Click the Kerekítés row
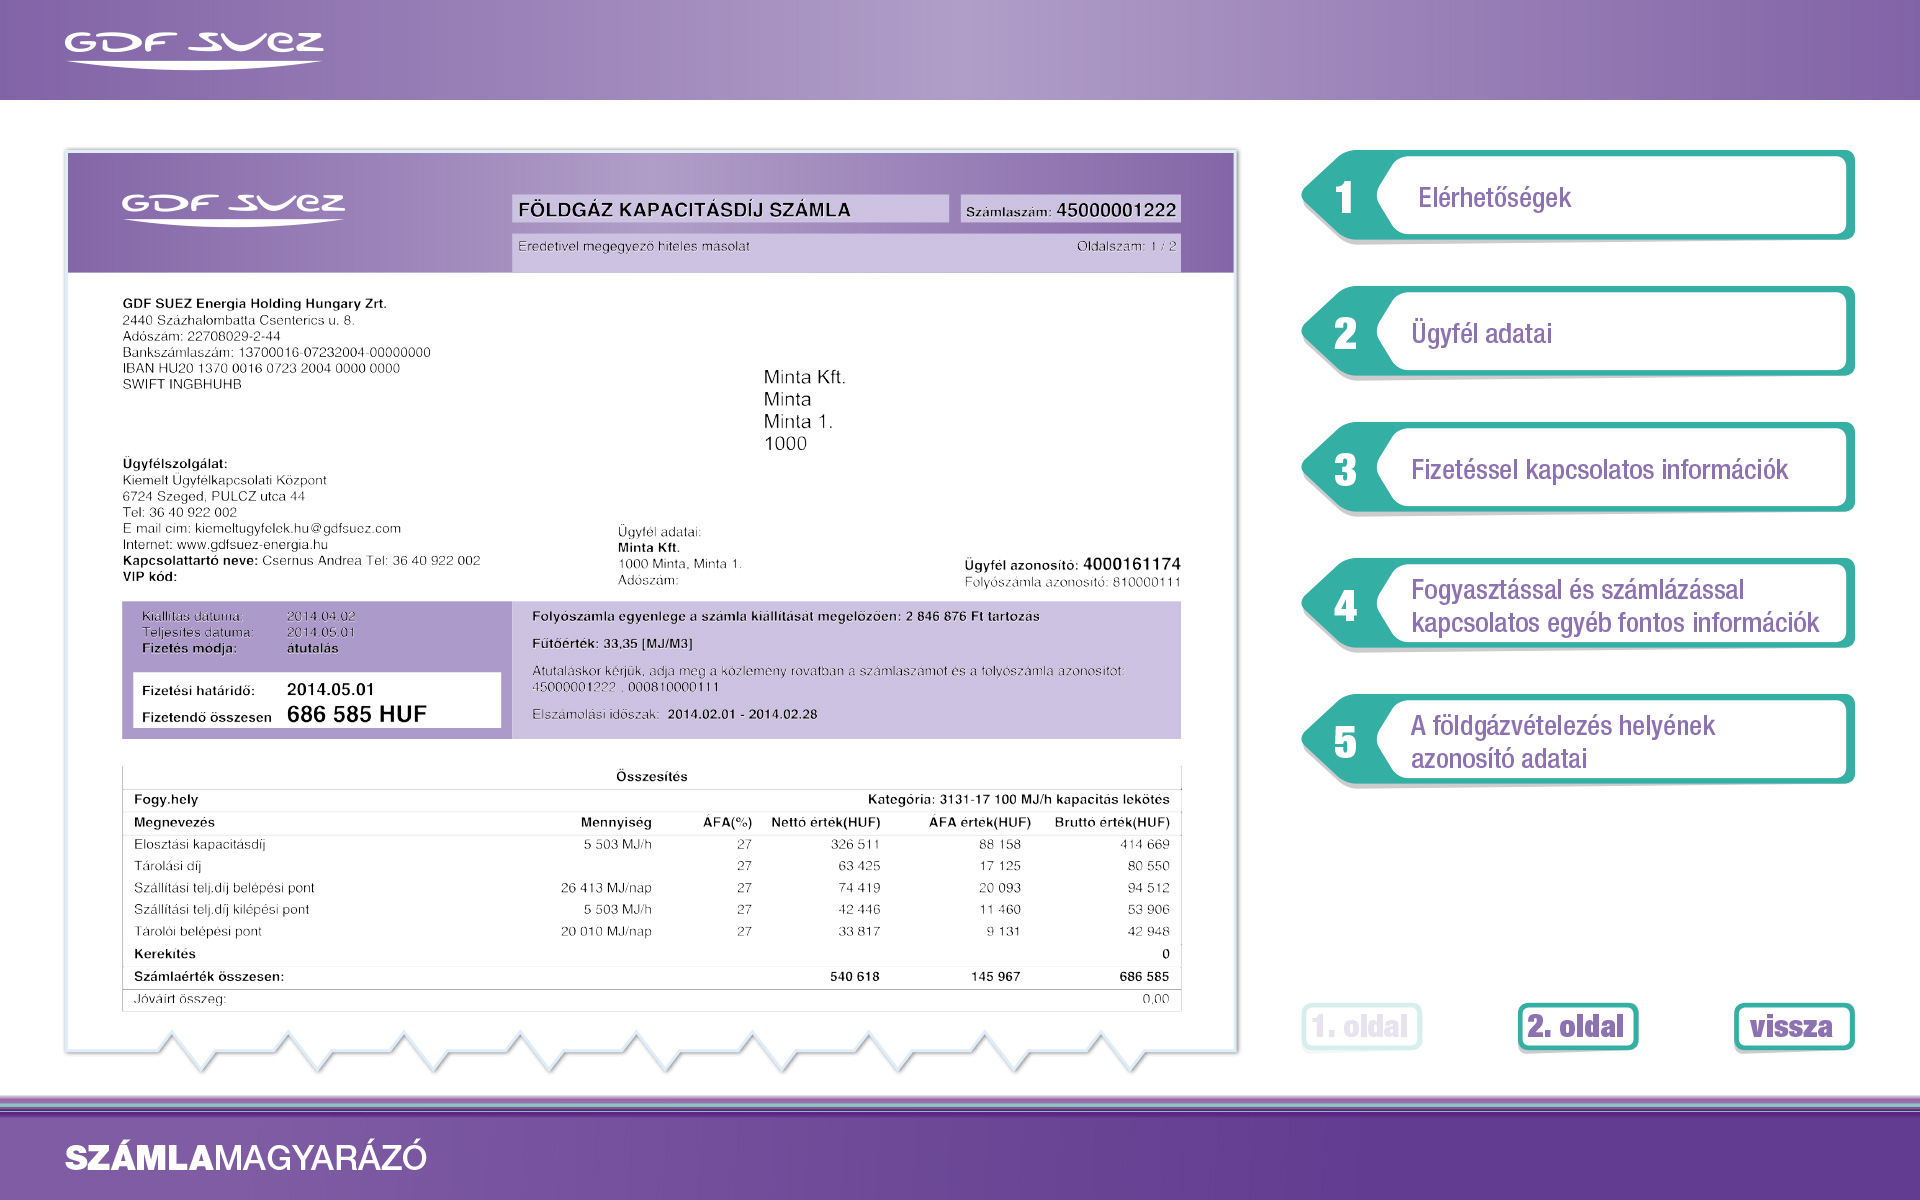The height and width of the screenshot is (1200, 1920). pos(651,954)
